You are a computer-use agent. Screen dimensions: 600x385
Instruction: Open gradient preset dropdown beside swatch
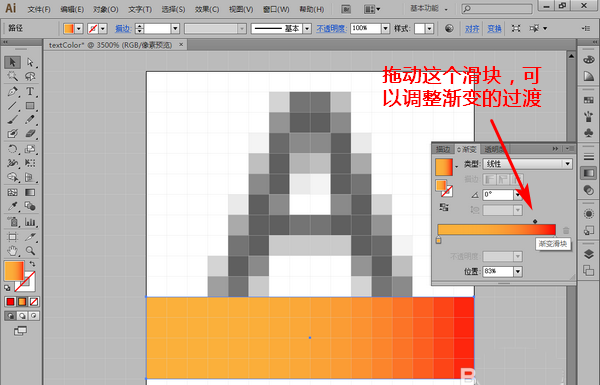click(x=456, y=166)
